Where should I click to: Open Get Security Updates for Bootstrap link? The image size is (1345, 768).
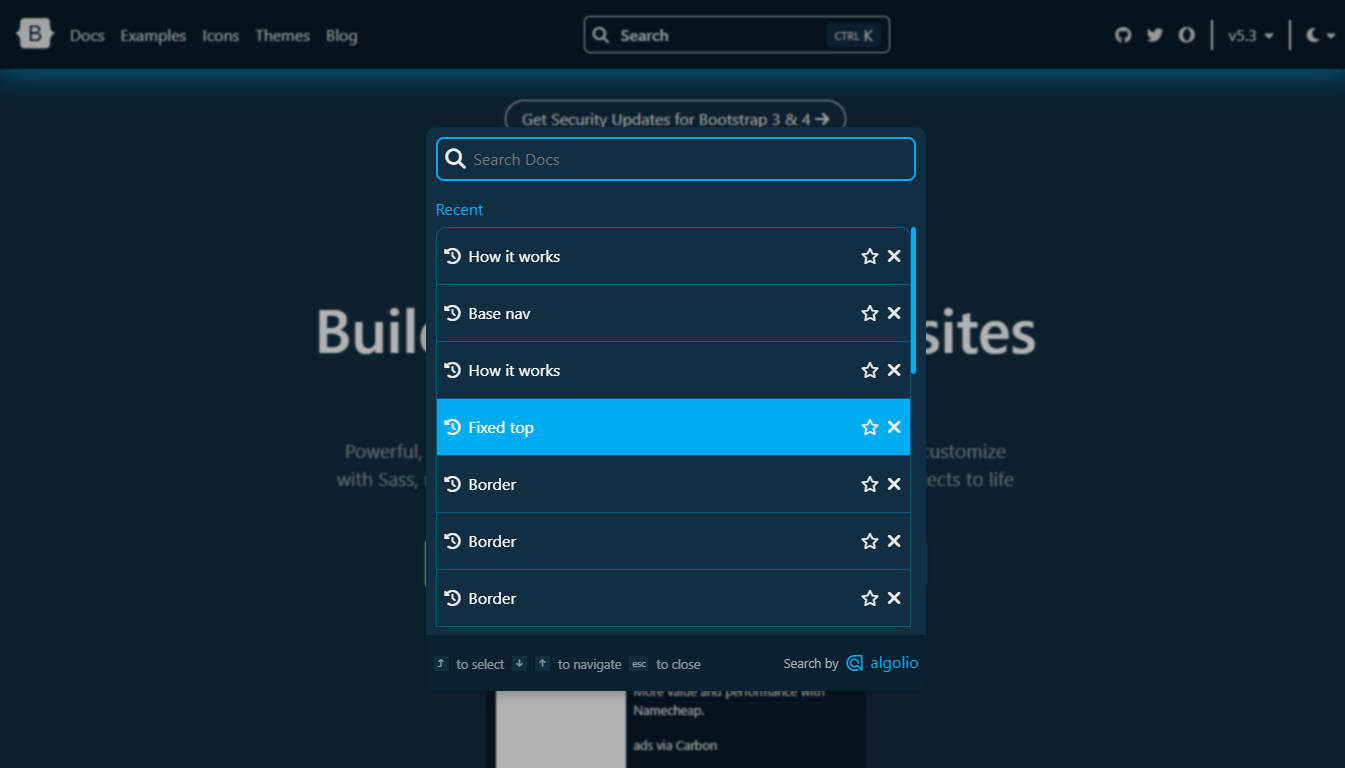point(675,119)
